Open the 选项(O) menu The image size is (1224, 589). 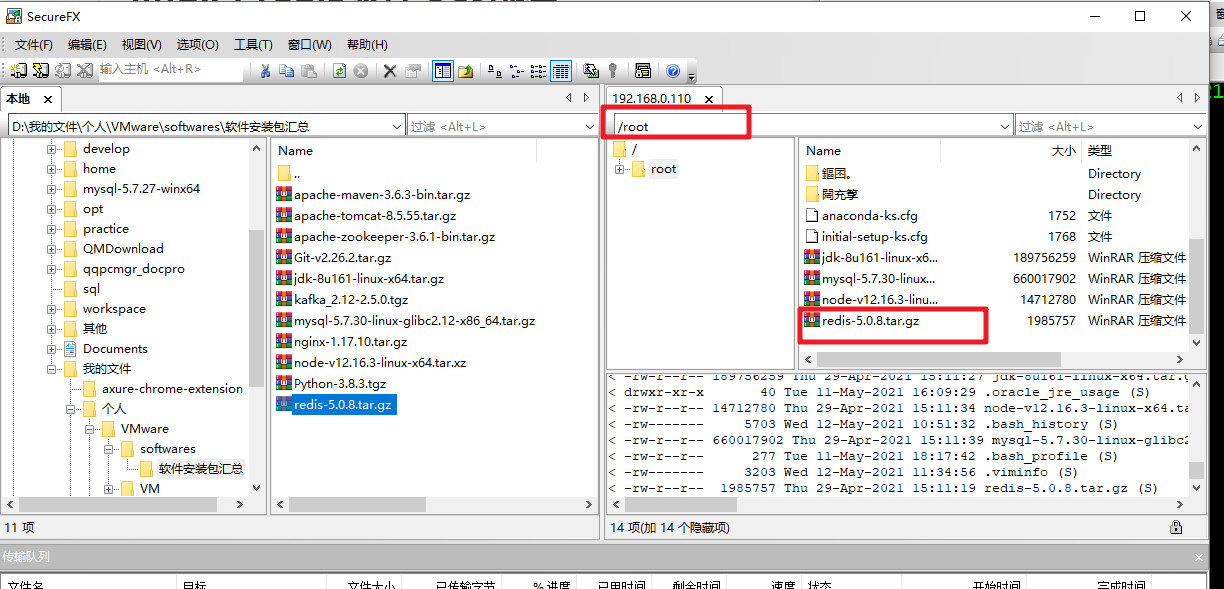pos(197,45)
